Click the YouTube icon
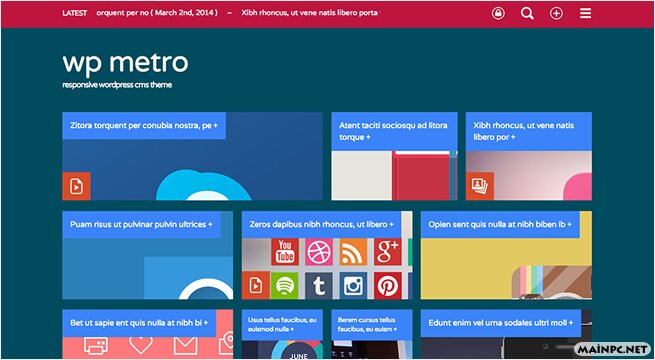655x360 pixels. click(285, 252)
